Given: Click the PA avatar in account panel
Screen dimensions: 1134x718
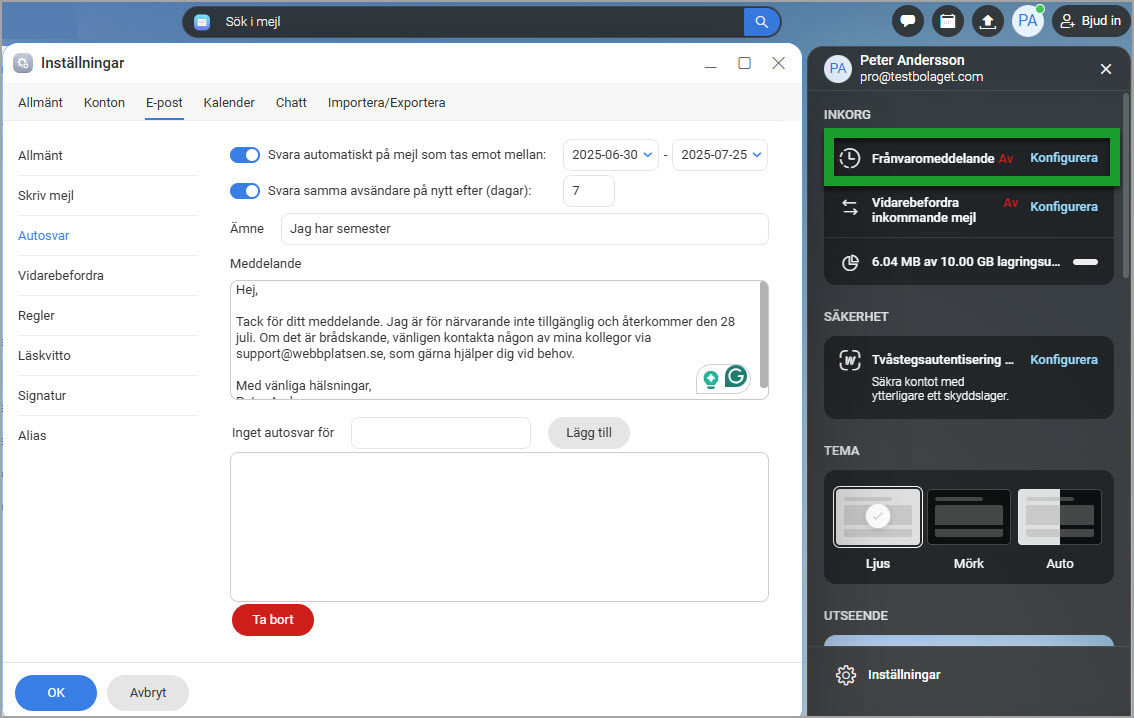Looking at the screenshot, I should (837, 69).
